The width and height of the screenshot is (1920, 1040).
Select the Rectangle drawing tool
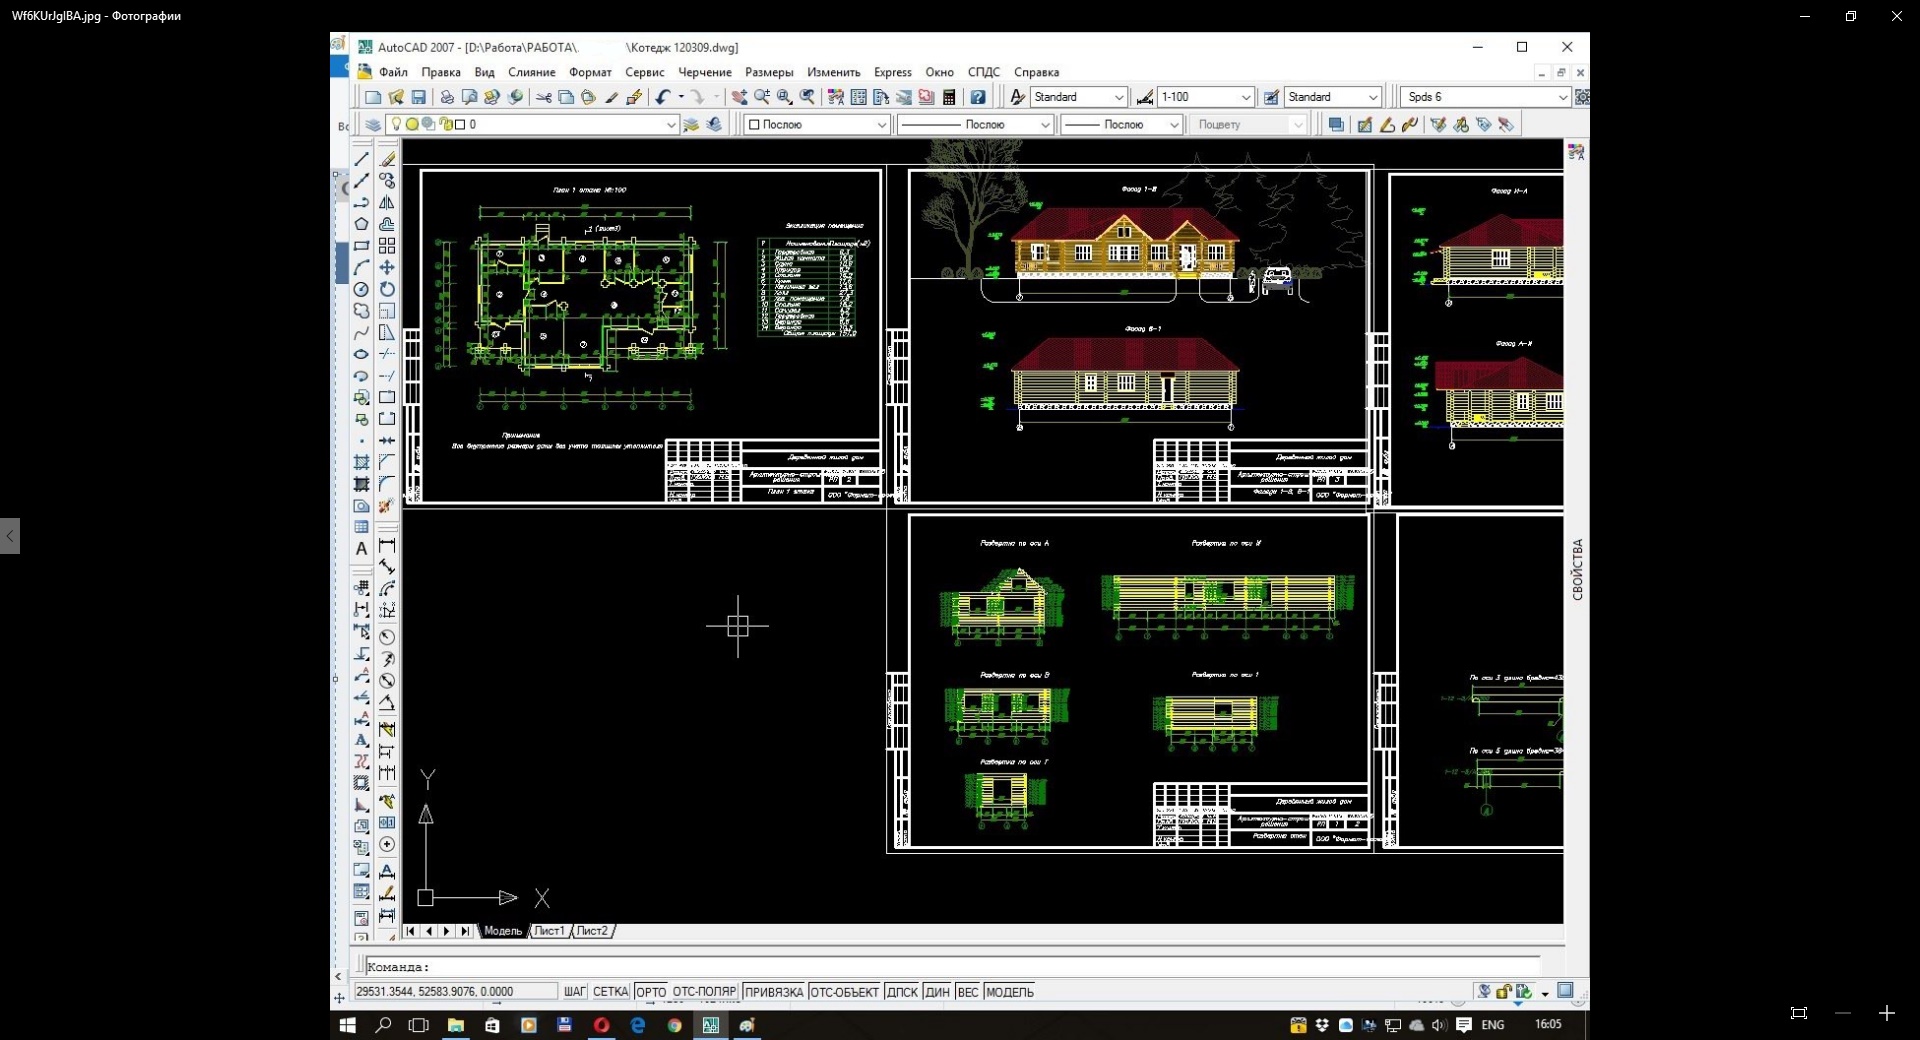click(362, 246)
